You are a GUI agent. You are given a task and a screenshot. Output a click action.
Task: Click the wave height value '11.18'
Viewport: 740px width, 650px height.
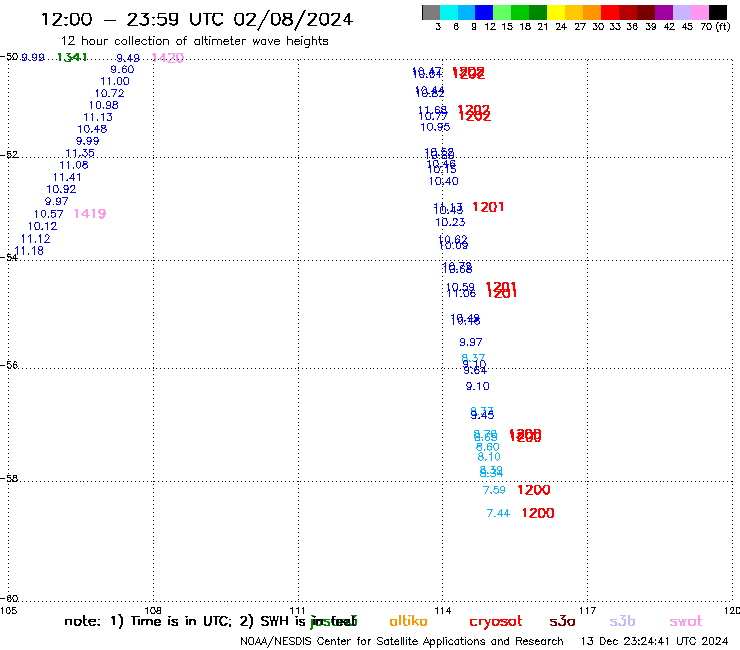coord(29,251)
